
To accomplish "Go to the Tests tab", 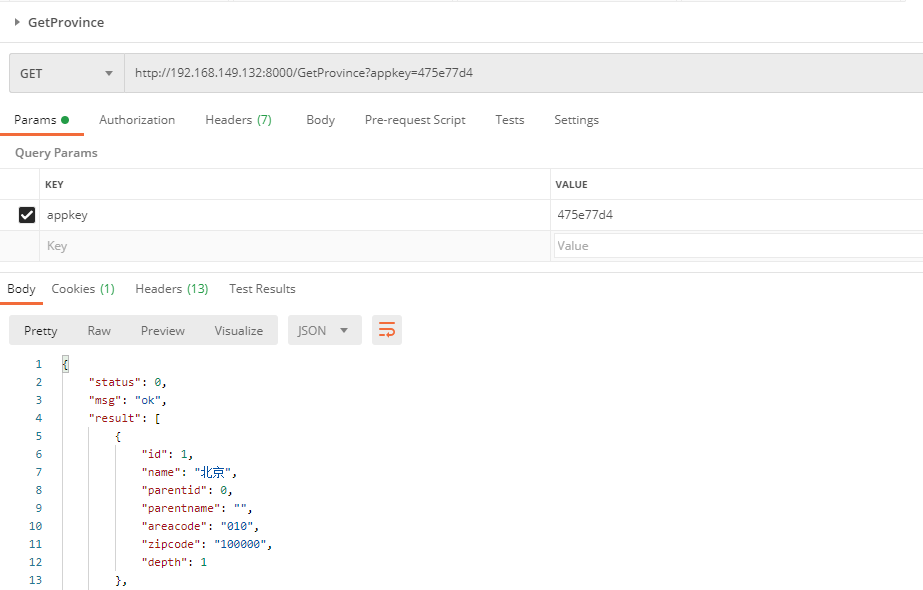I will (x=509, y=120).
